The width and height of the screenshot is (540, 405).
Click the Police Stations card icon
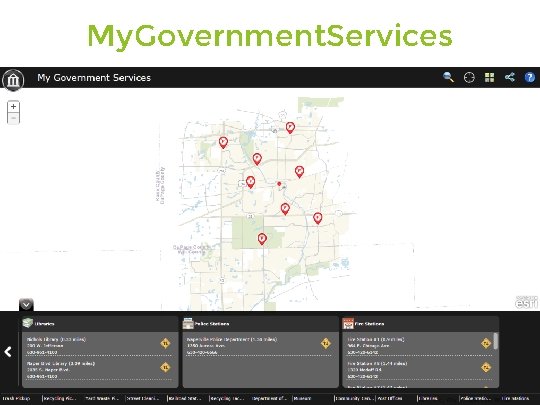coord(188,323)
